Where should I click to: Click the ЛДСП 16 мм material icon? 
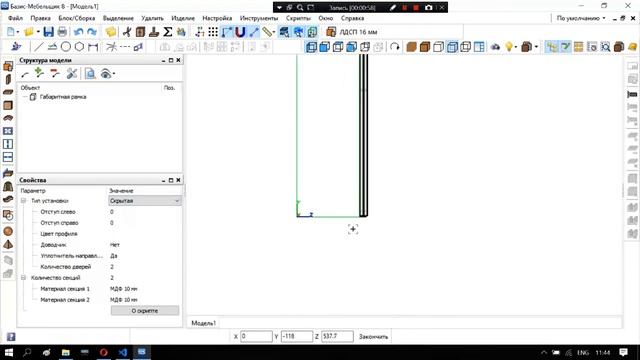click(331, 32)
